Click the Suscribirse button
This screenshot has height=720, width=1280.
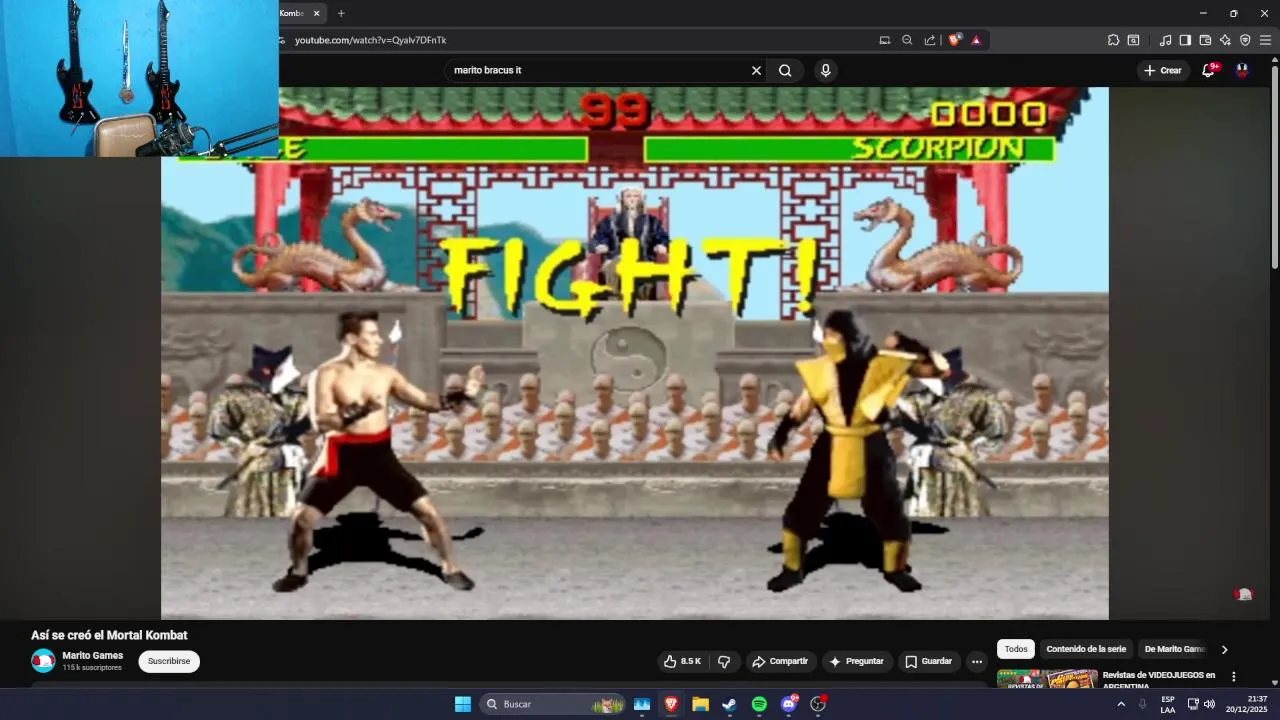(169, 661)
